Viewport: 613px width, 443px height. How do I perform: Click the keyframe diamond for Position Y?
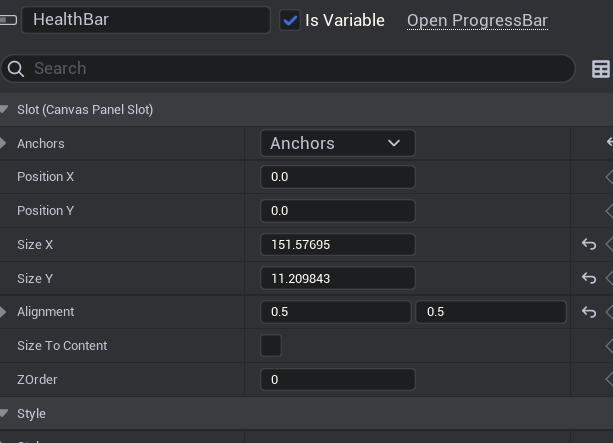(609, 211)
